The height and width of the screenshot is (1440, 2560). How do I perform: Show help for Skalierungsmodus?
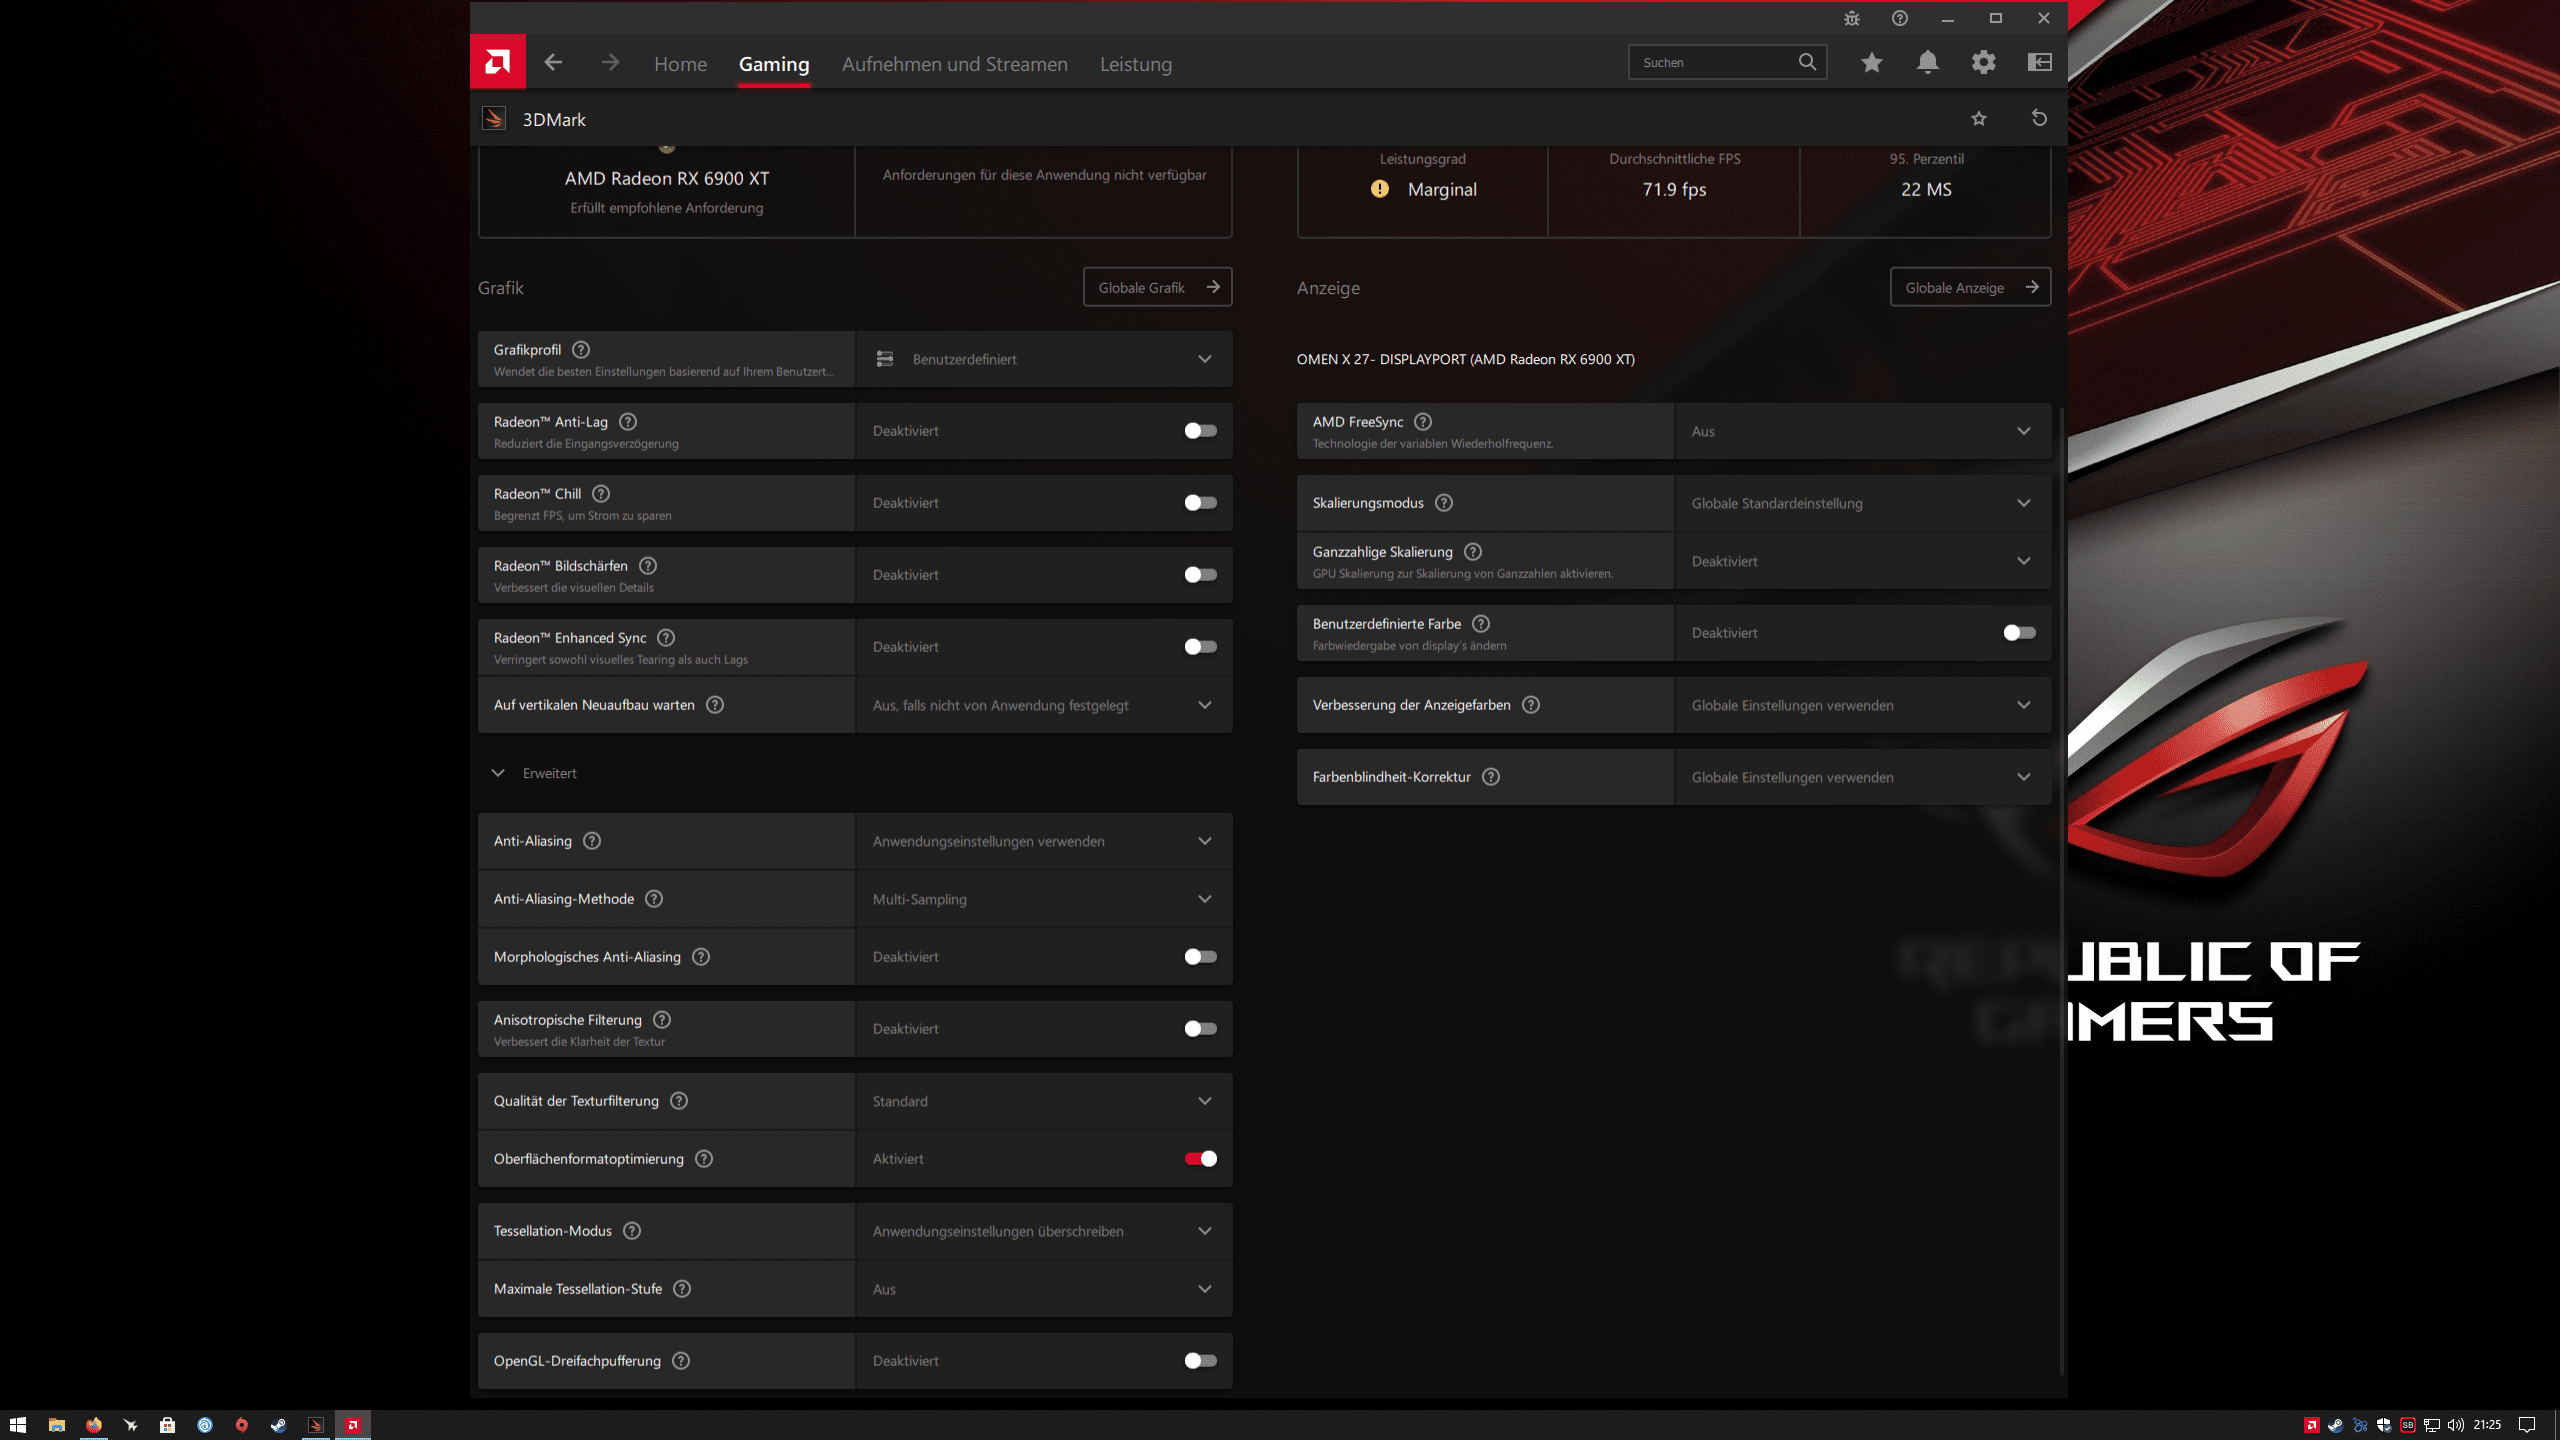tap(1444, 503)
